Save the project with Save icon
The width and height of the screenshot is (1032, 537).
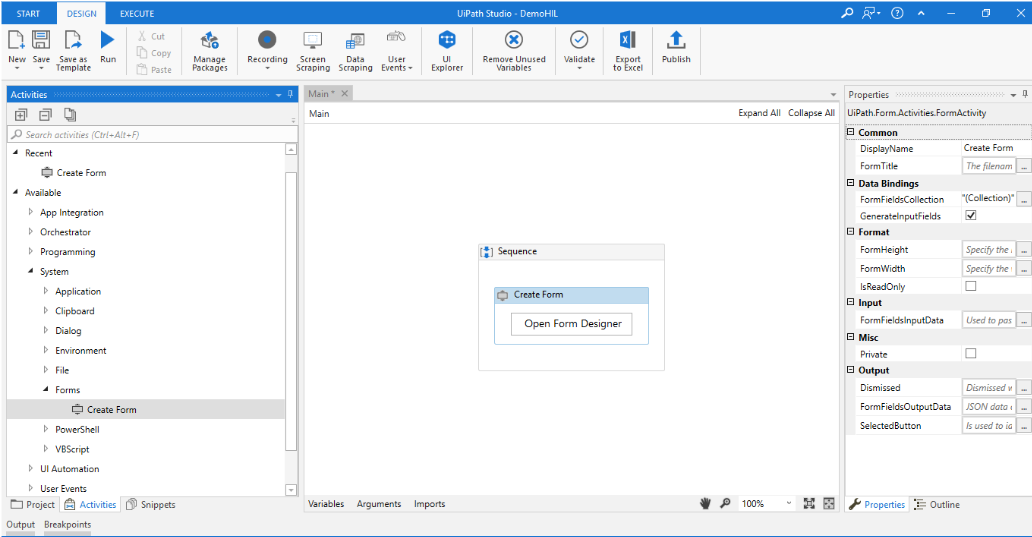coord(41,41)
